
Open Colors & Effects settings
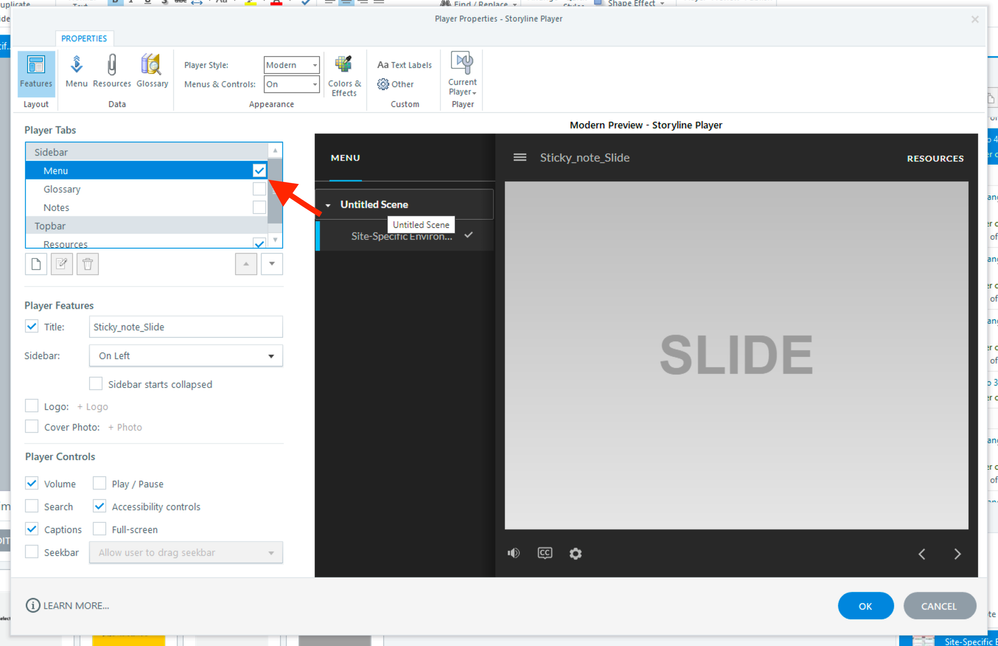[344, 76]
